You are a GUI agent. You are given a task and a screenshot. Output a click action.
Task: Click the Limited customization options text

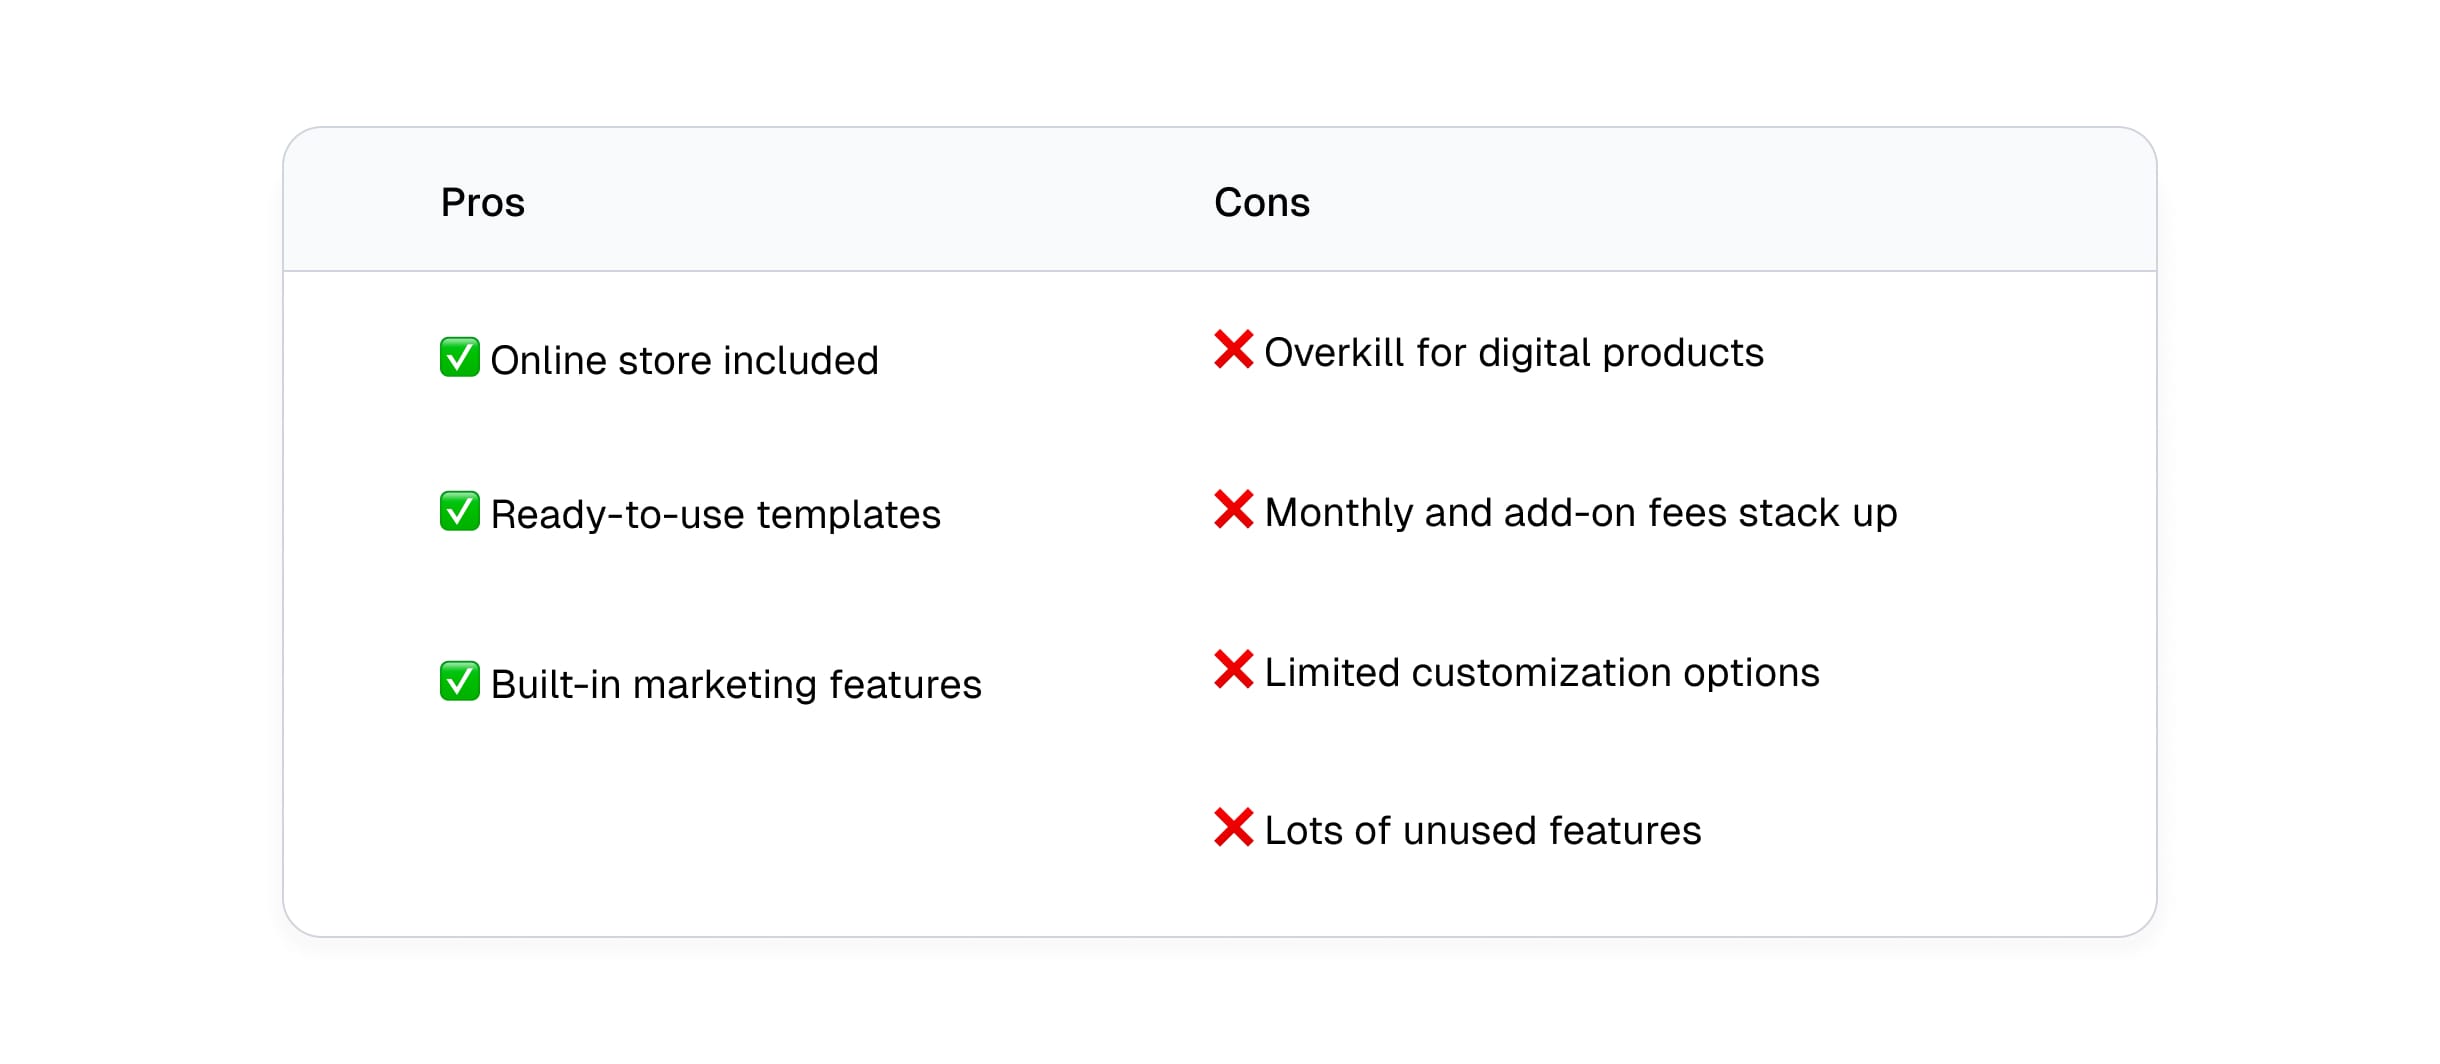tap(1542, 672)
